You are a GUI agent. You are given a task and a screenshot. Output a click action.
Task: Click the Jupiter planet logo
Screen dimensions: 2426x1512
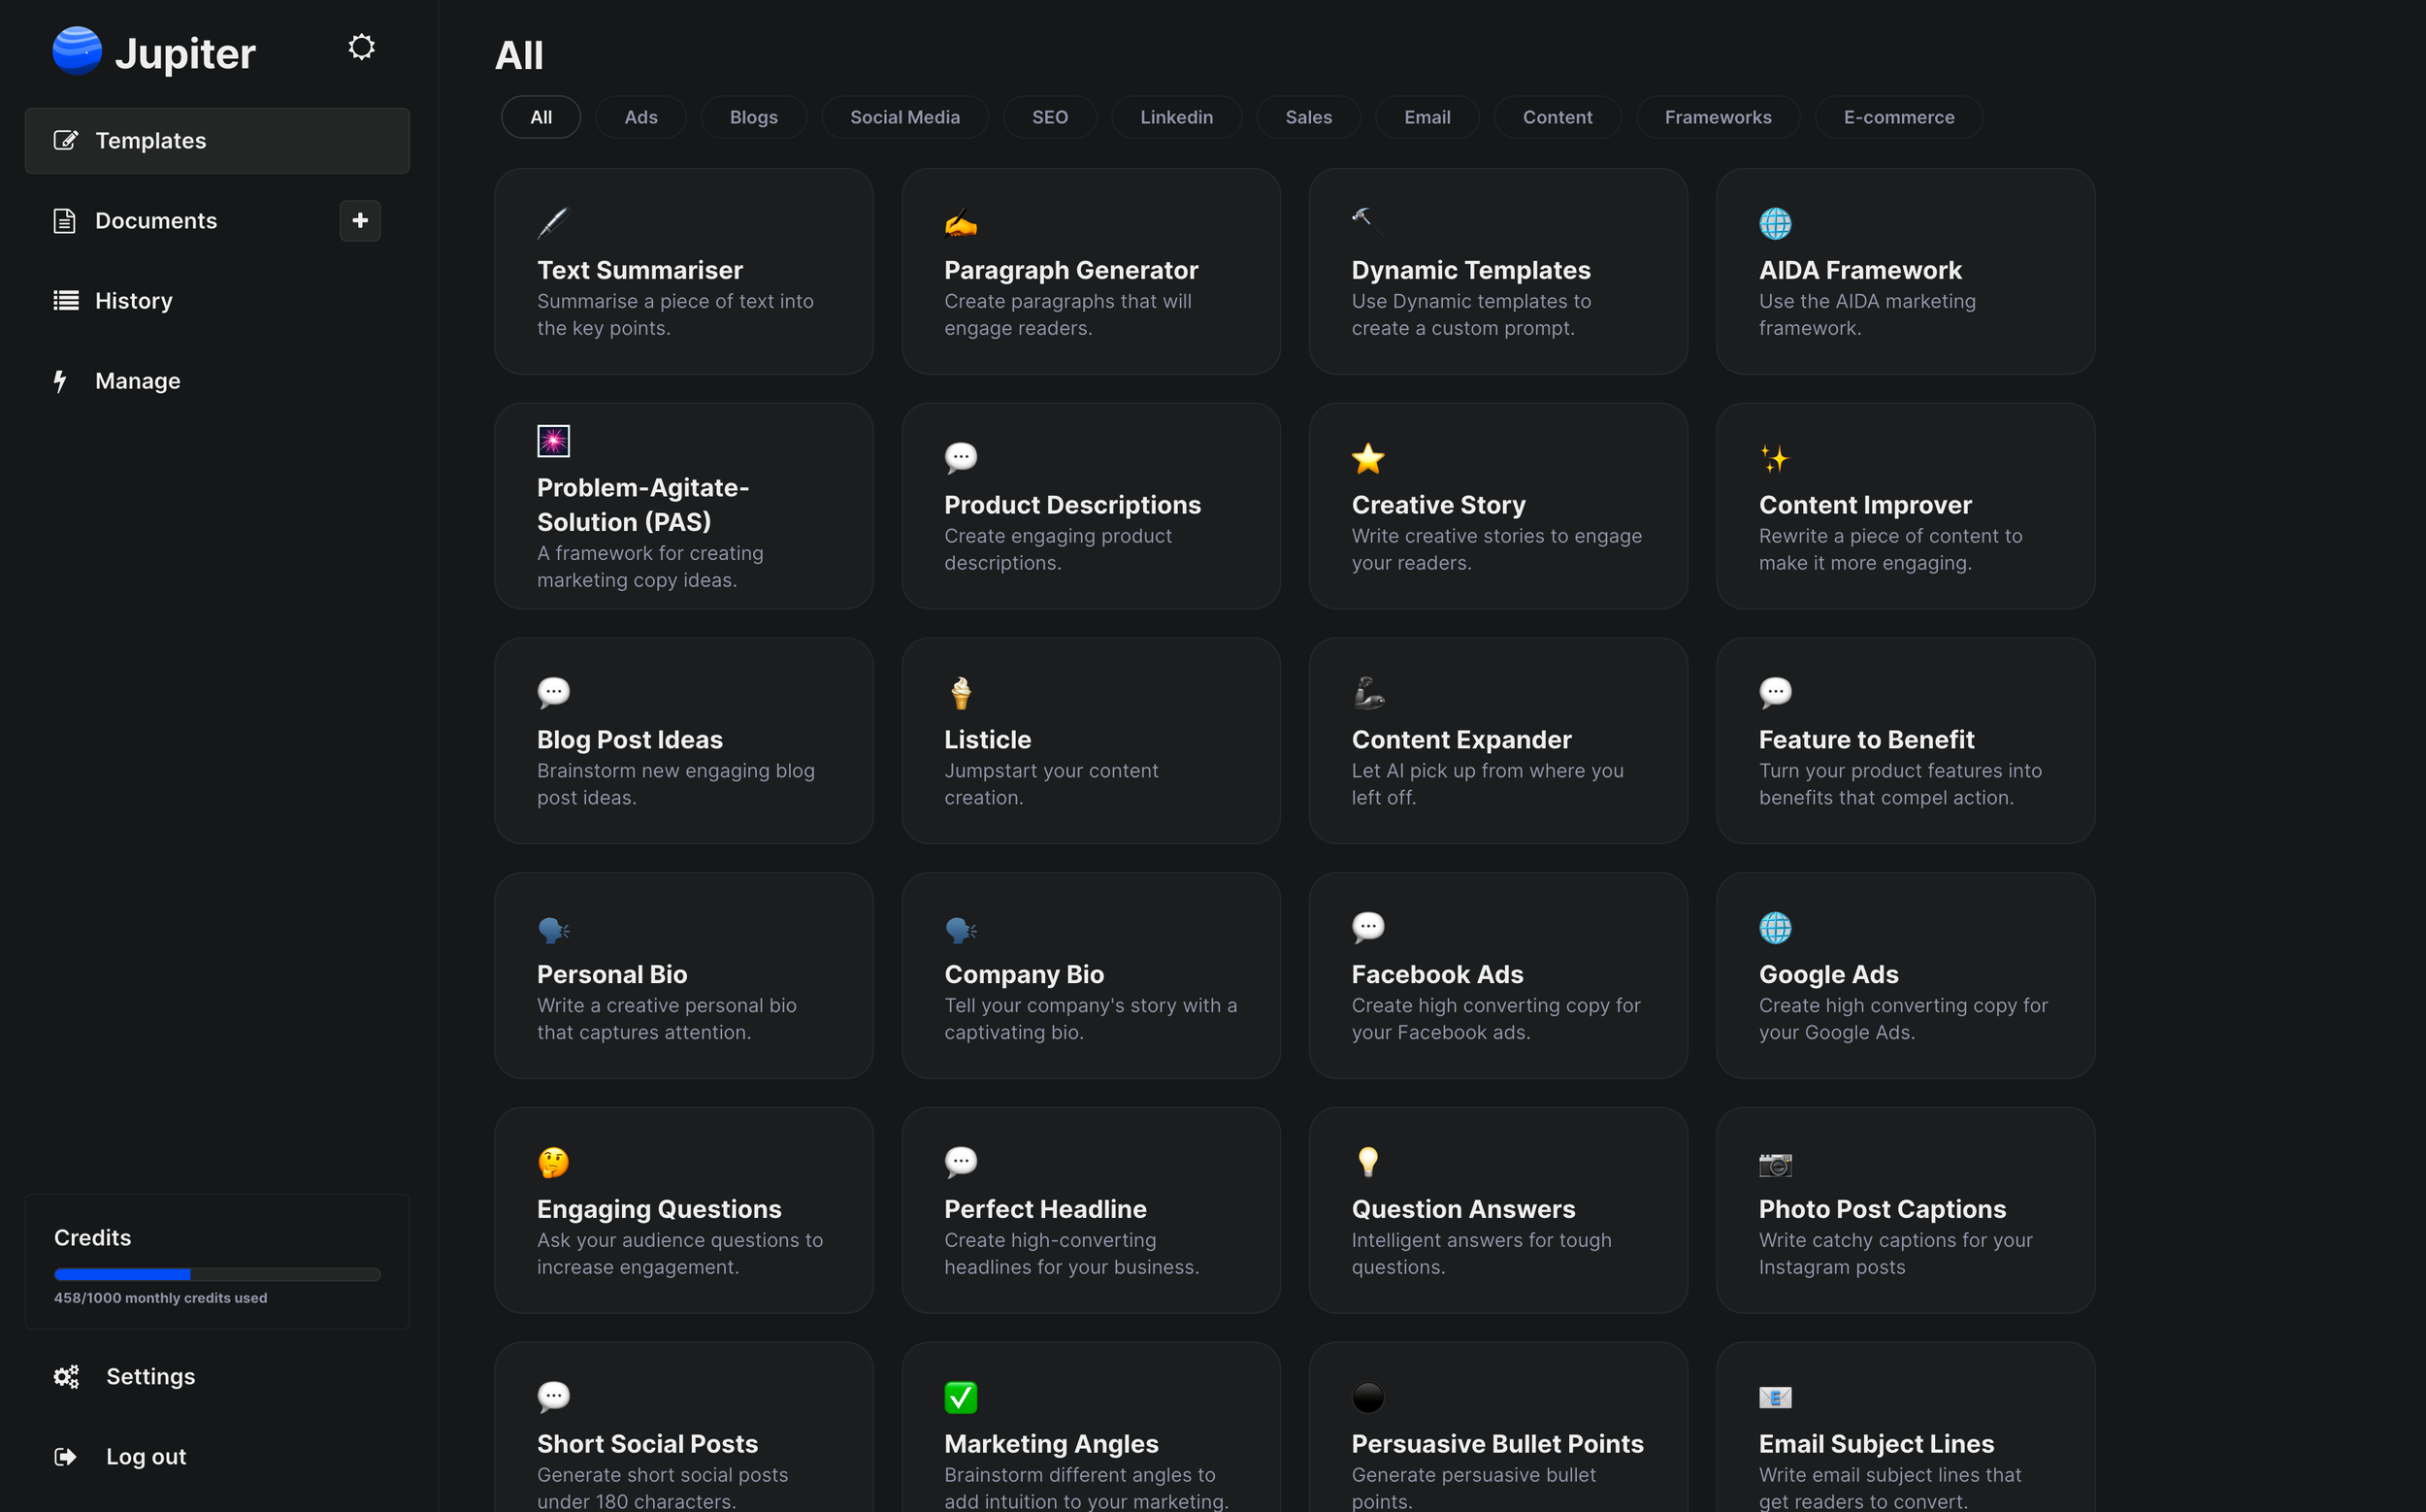tap(77, 51)
